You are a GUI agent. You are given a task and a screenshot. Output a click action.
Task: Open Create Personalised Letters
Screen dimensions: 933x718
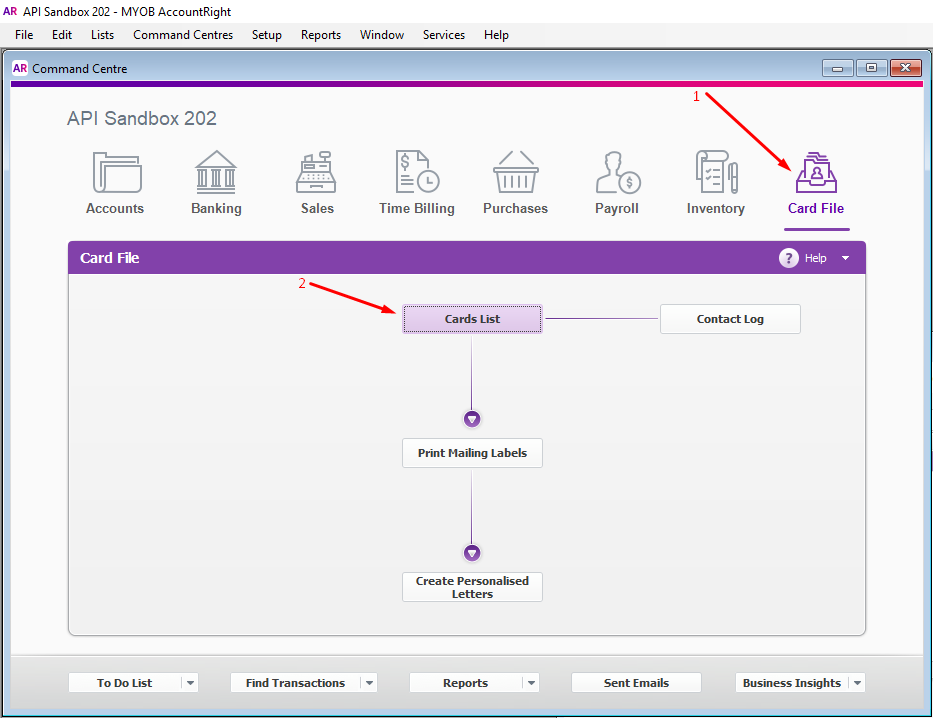[472, 587]
